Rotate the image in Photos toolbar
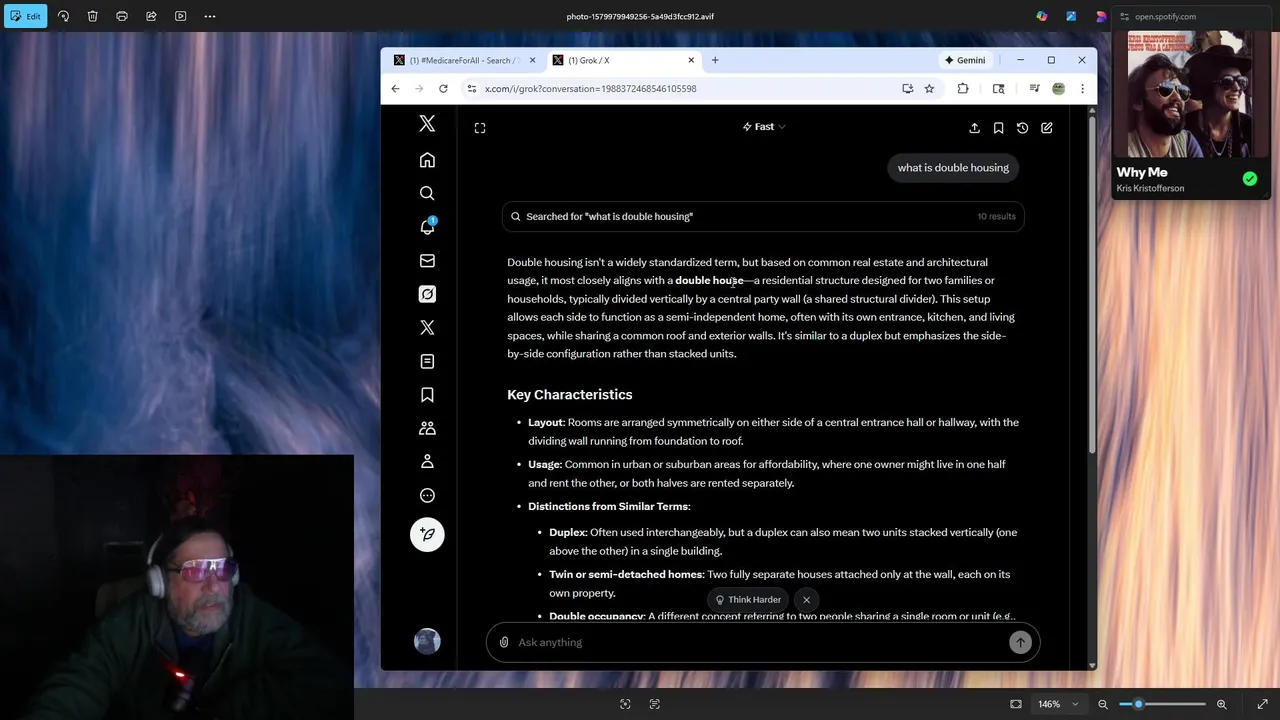Viewport: 1280px width, 720px height. pyautogui.click(x=63, y=16)
